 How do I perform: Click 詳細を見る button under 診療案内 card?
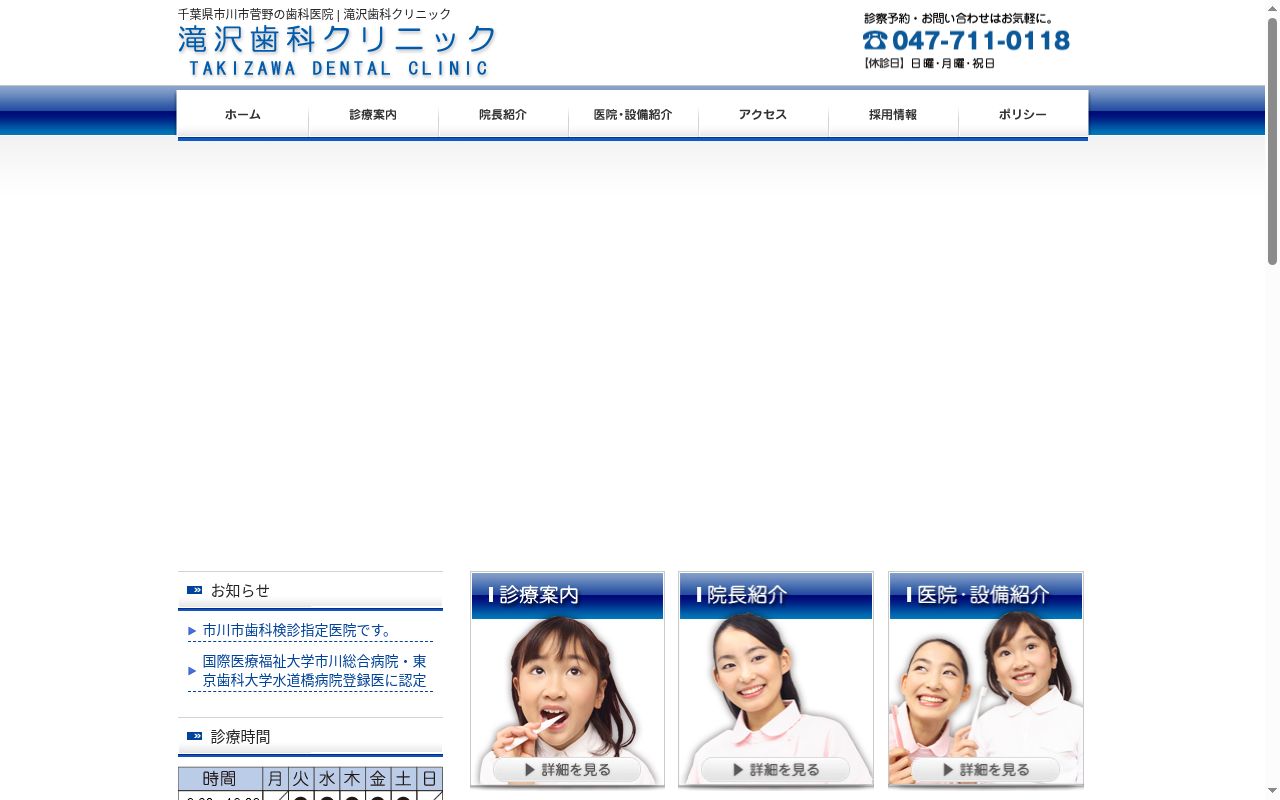point(567,770)
